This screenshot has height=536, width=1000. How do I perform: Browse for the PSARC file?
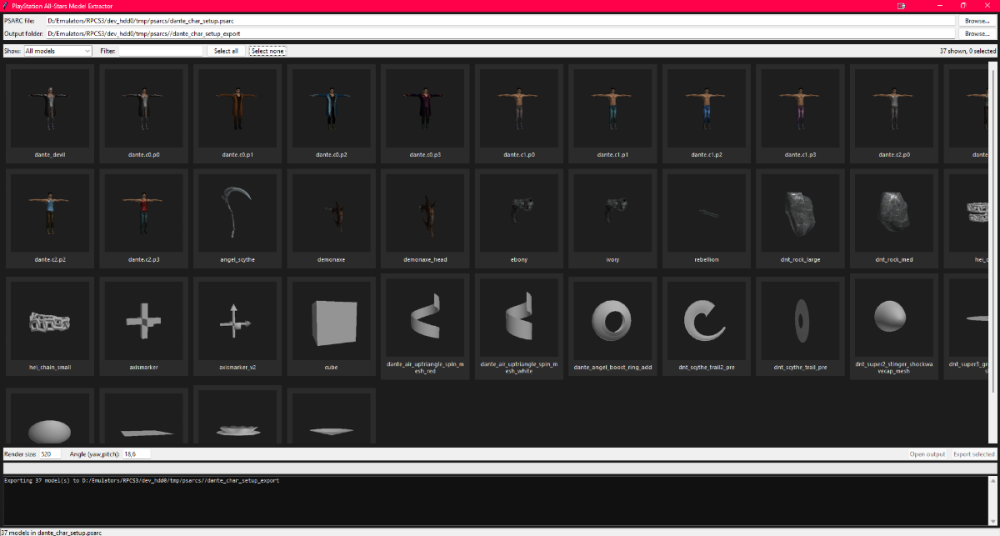point(976,21)
